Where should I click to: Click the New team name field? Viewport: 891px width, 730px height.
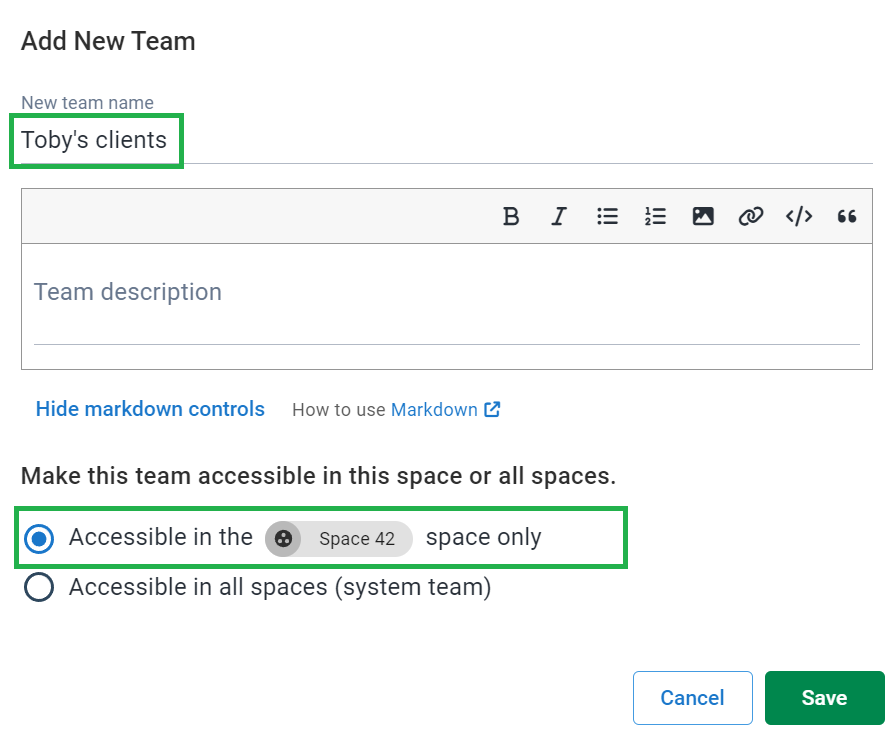click(447, 140)
